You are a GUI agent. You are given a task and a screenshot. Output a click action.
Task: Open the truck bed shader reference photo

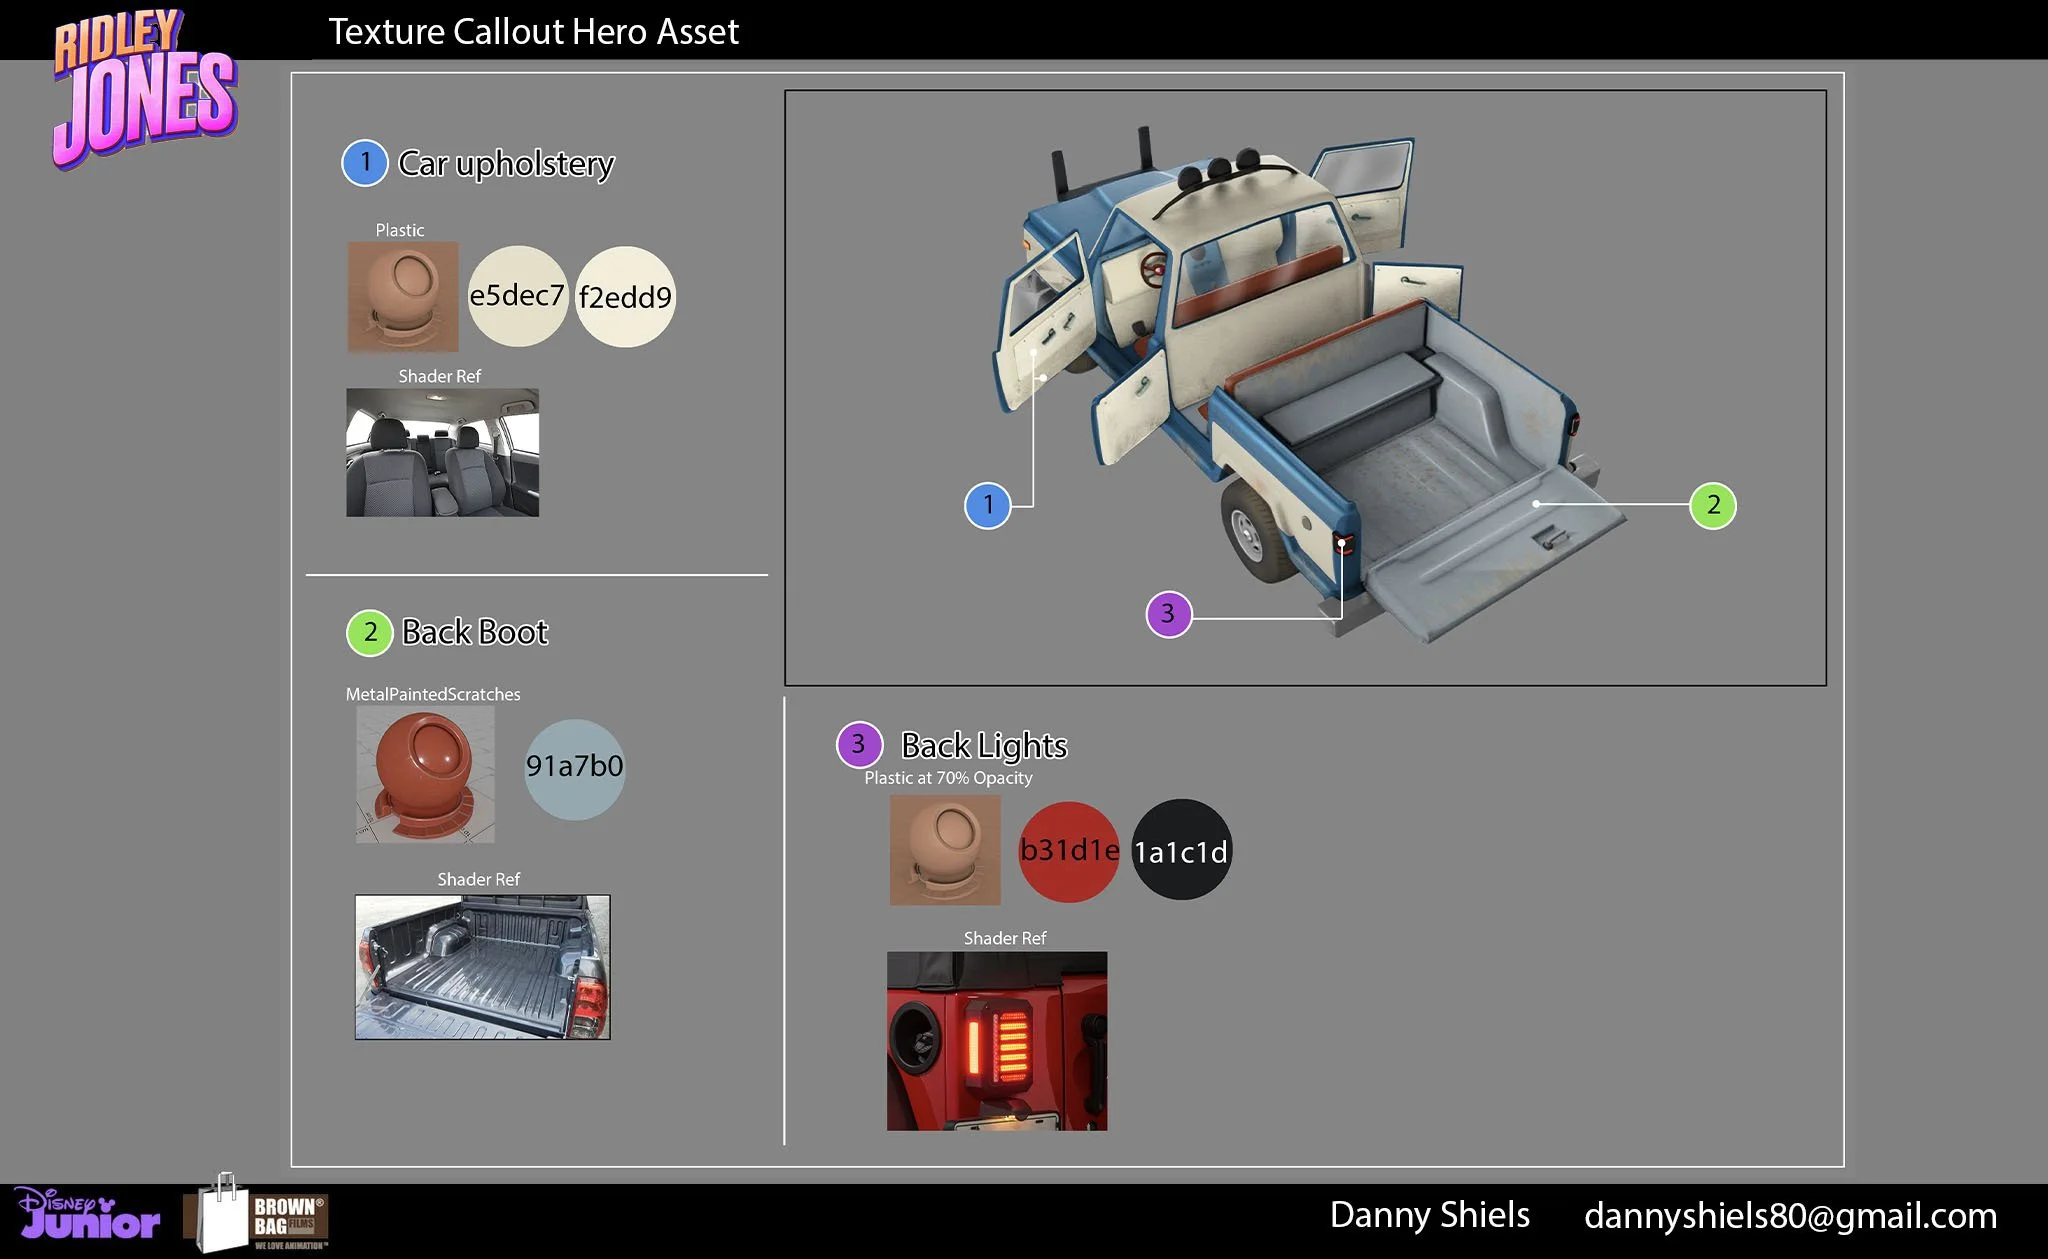(x=482, y=967)
